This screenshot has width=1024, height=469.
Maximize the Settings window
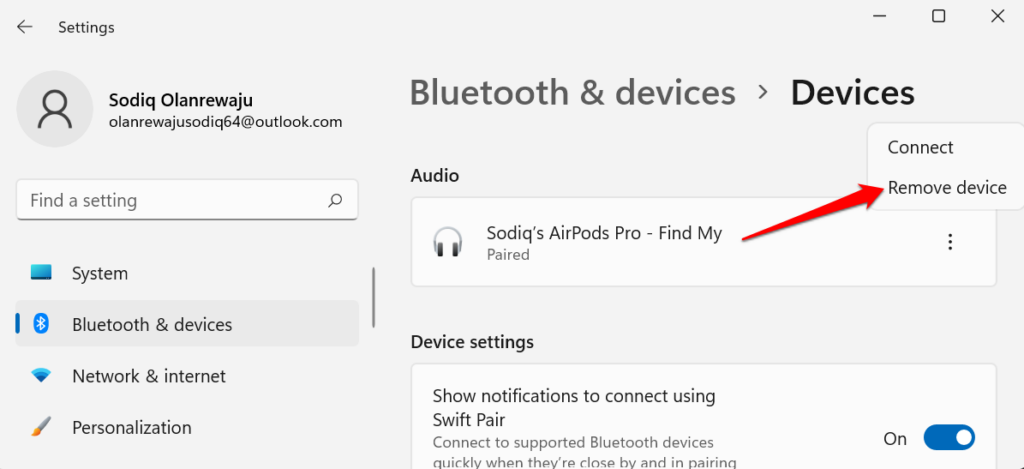938,16
